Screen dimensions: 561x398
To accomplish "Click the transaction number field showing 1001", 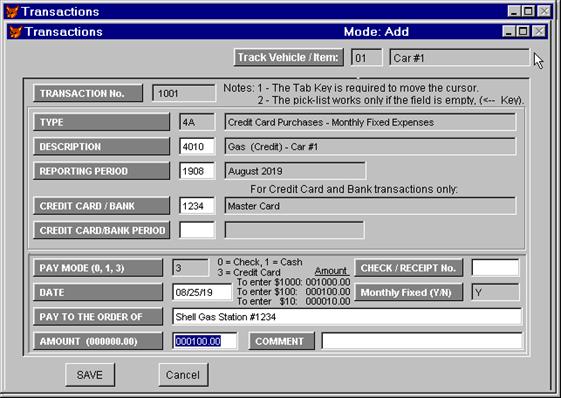I will [184, 93].
